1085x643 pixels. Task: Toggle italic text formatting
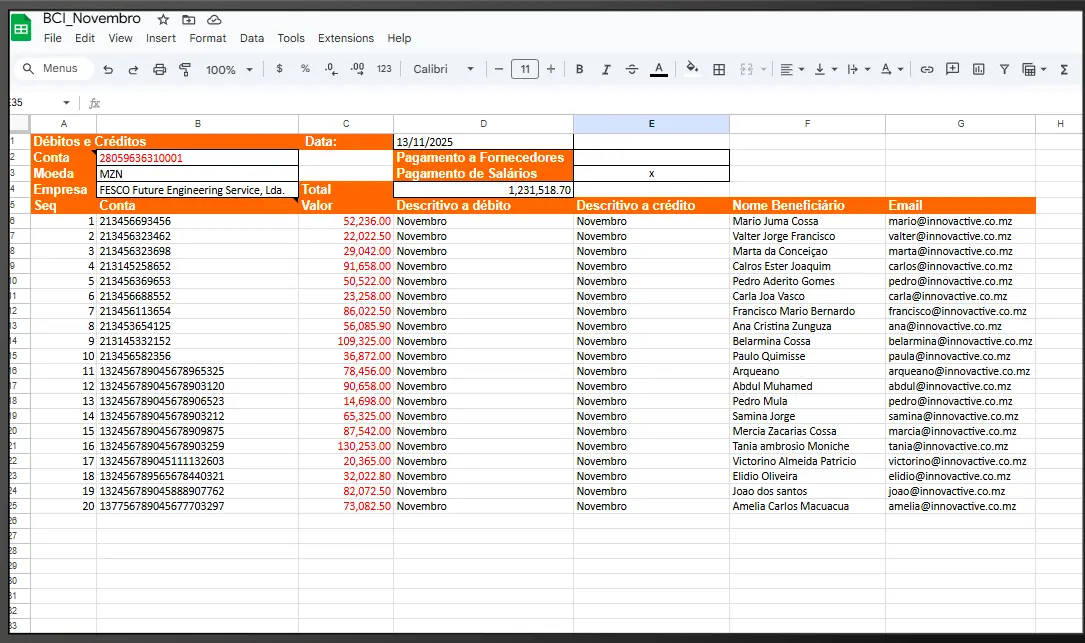[x=605, y=69]
